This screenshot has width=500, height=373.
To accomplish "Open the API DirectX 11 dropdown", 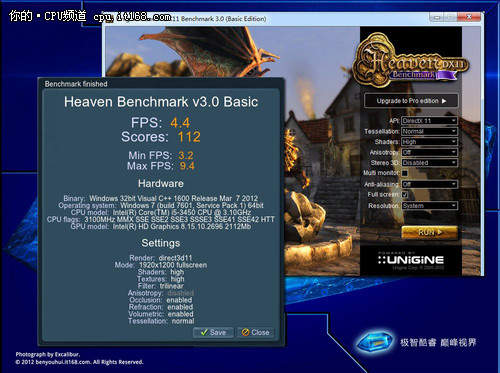I will point(429,121).
